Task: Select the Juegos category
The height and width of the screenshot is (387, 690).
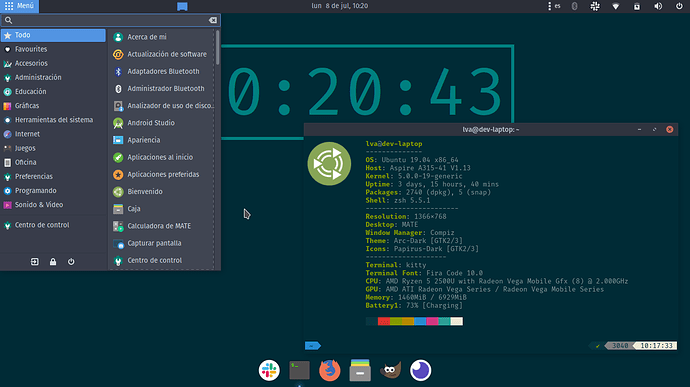Action: (53, 148)
